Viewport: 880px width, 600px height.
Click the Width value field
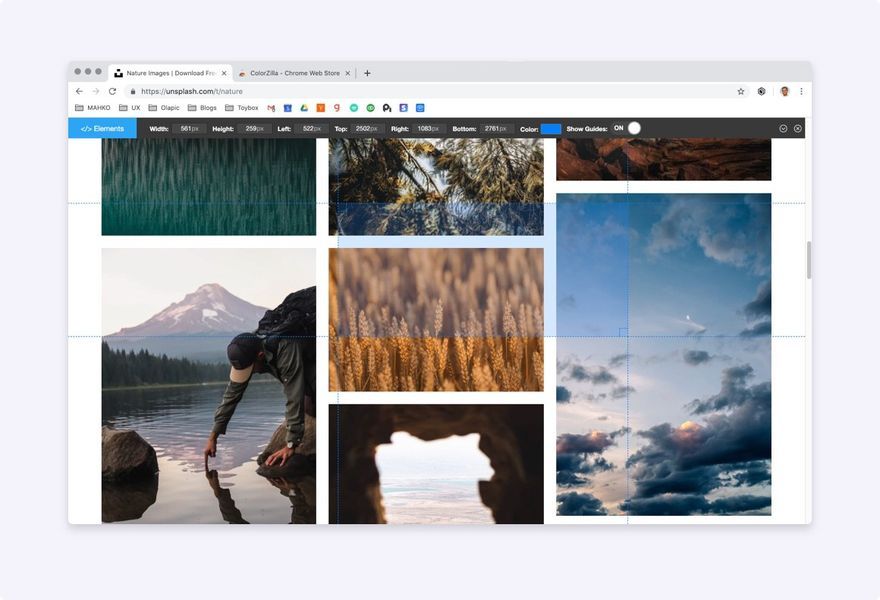pyautogui.click(x=189, y=129)
